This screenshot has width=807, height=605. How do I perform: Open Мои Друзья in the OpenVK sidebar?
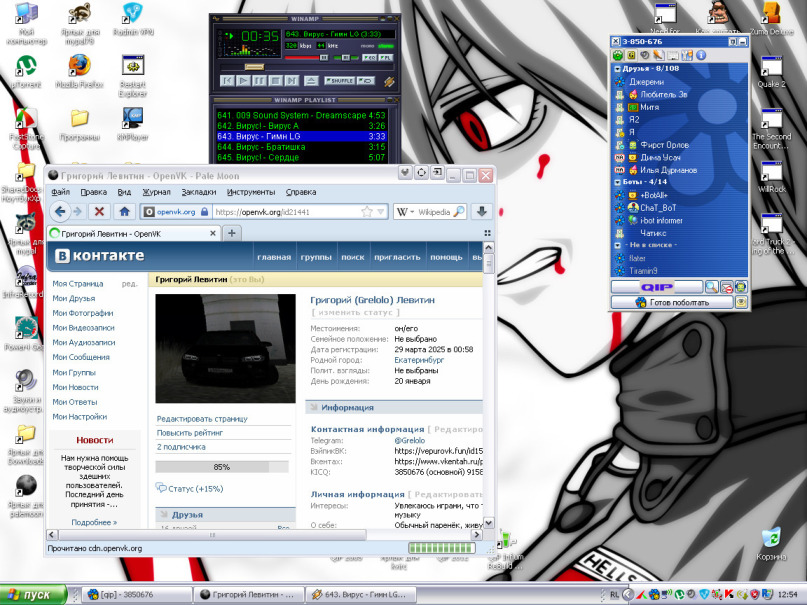74,298
